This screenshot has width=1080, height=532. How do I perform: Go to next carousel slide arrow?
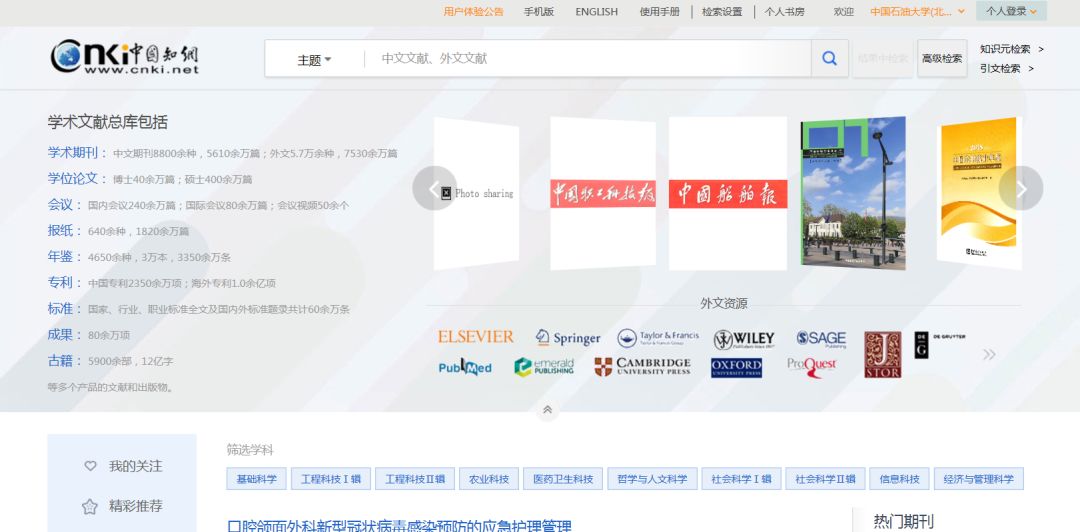coord(1021,188)
